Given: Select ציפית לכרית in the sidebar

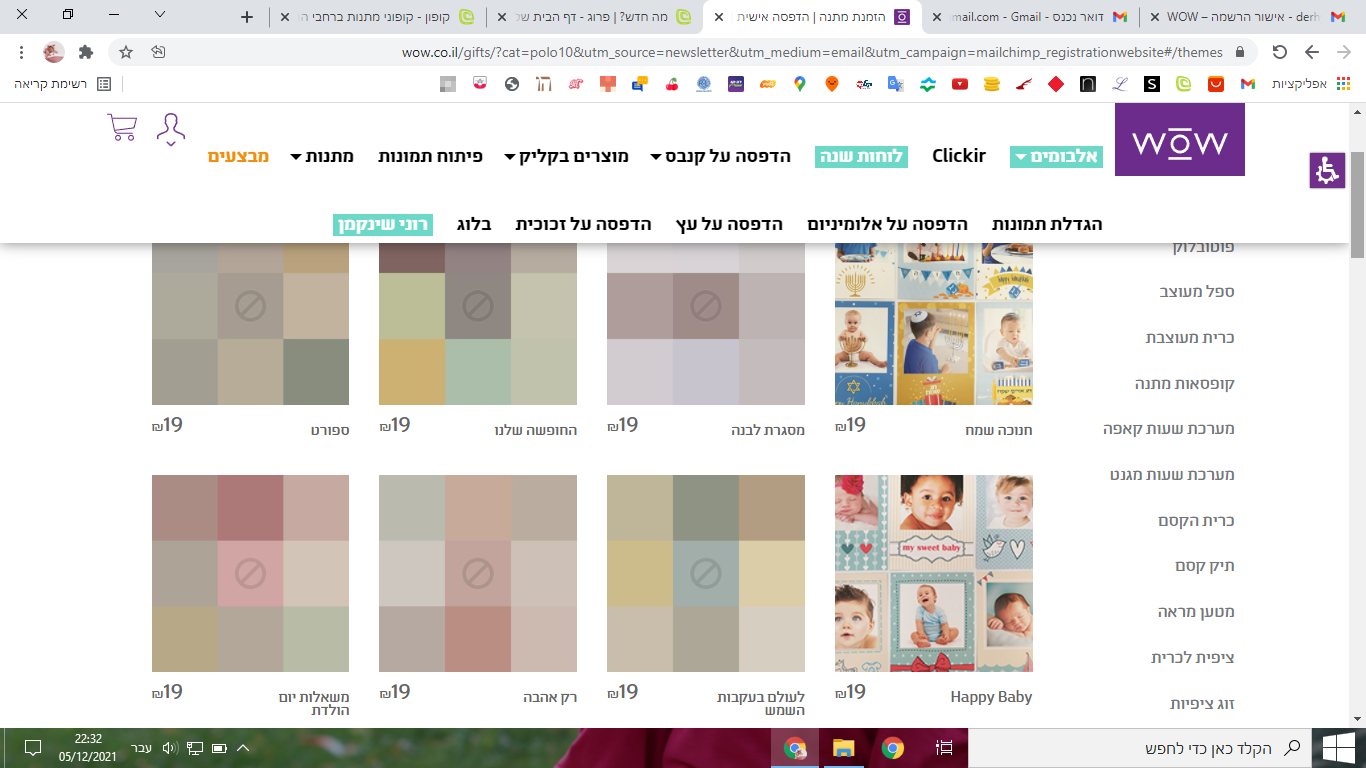Looking at the screenshot, I should point(1193,658).
